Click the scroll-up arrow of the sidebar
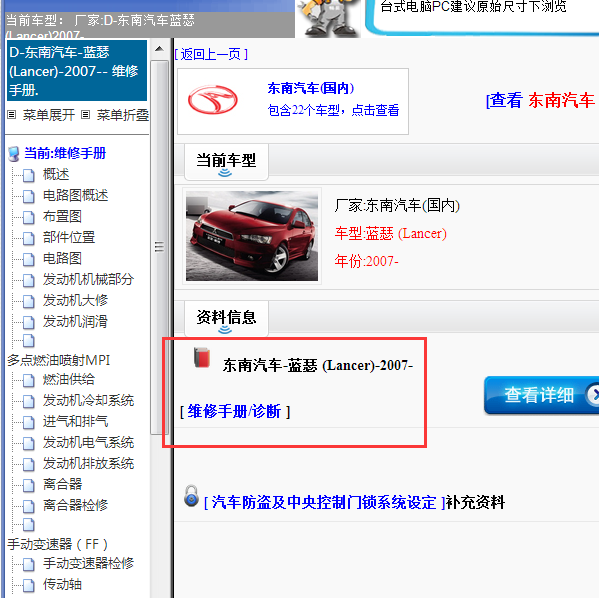The width and height of the screenshot is (599, 598). click(x=159, y=49)
